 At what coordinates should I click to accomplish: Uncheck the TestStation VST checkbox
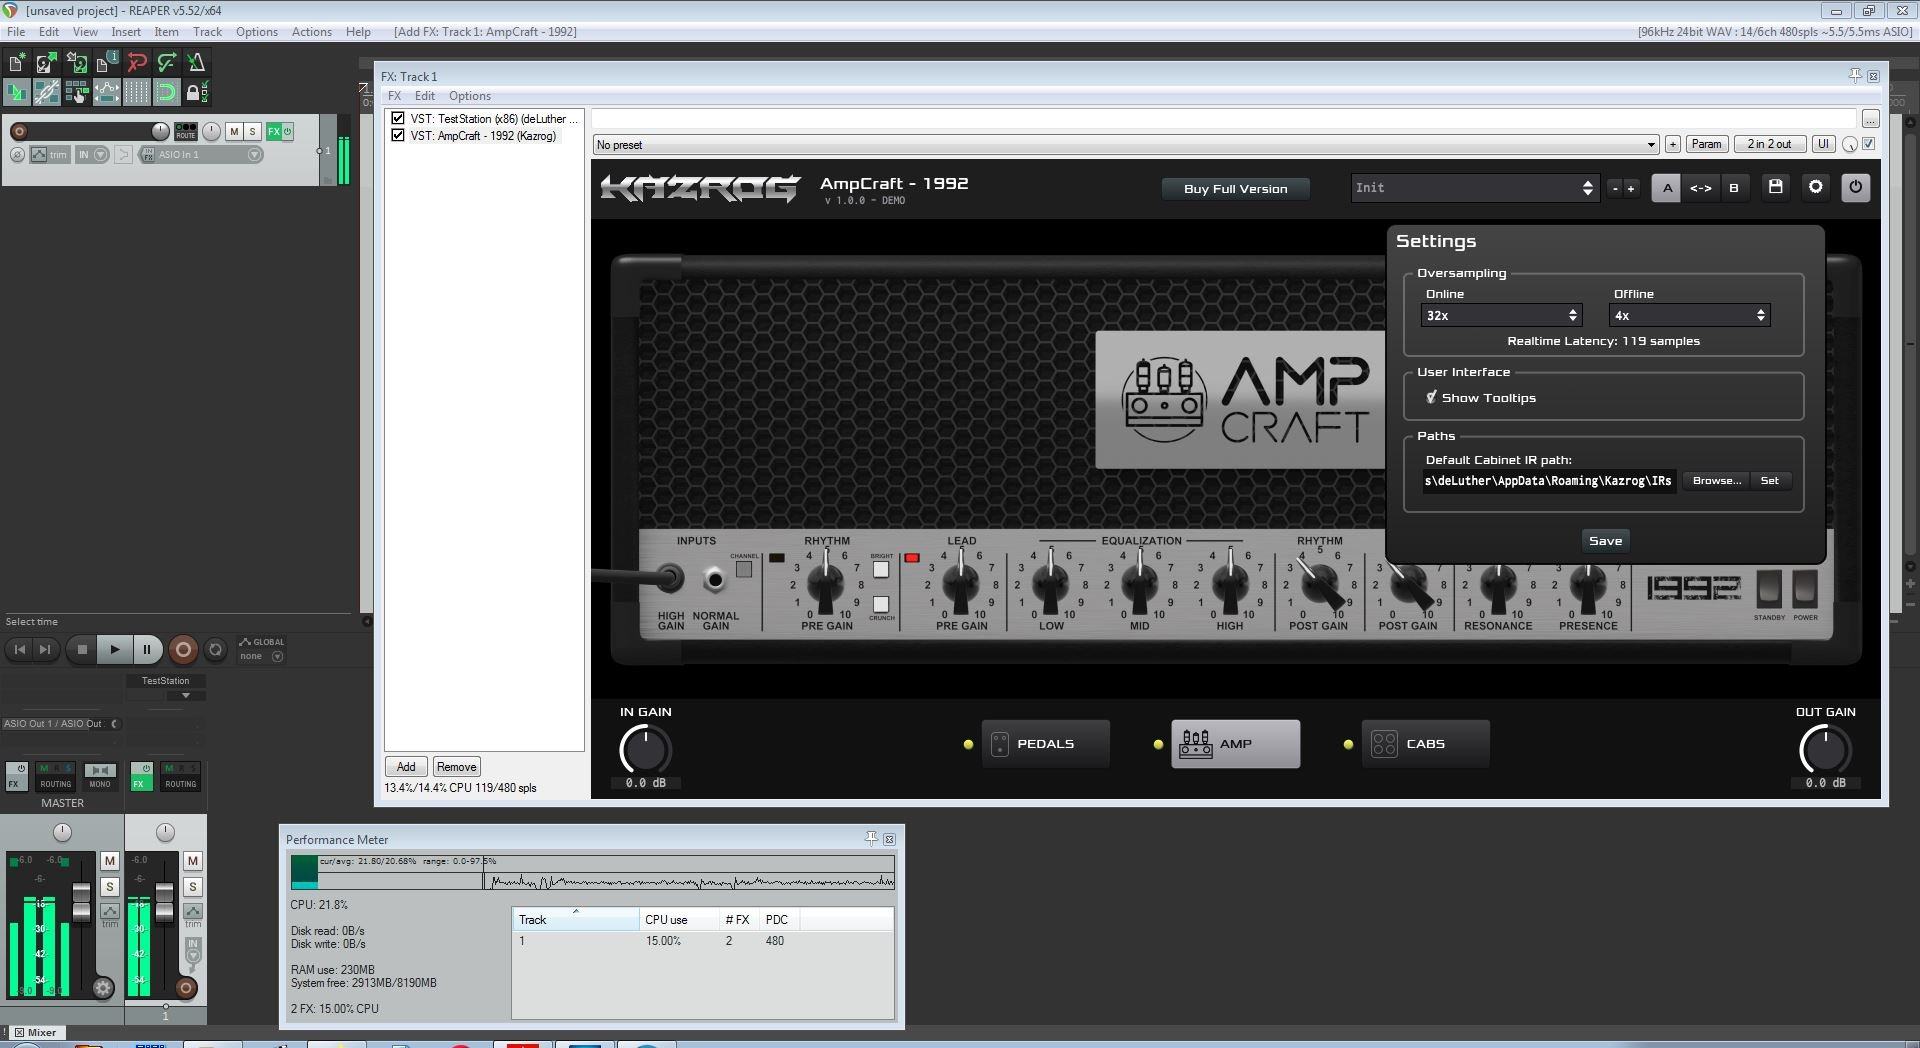tap(398, 118)
